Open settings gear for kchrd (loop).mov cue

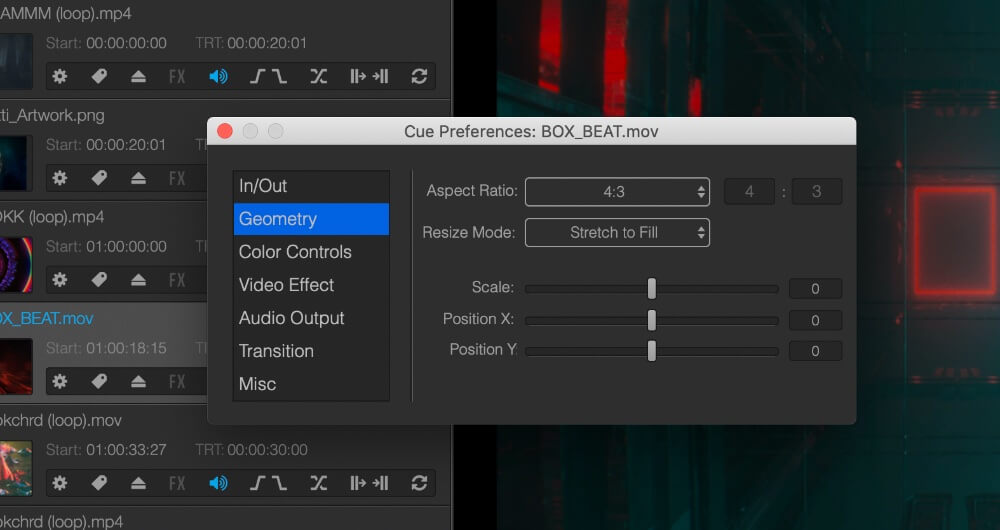(59, 483)
